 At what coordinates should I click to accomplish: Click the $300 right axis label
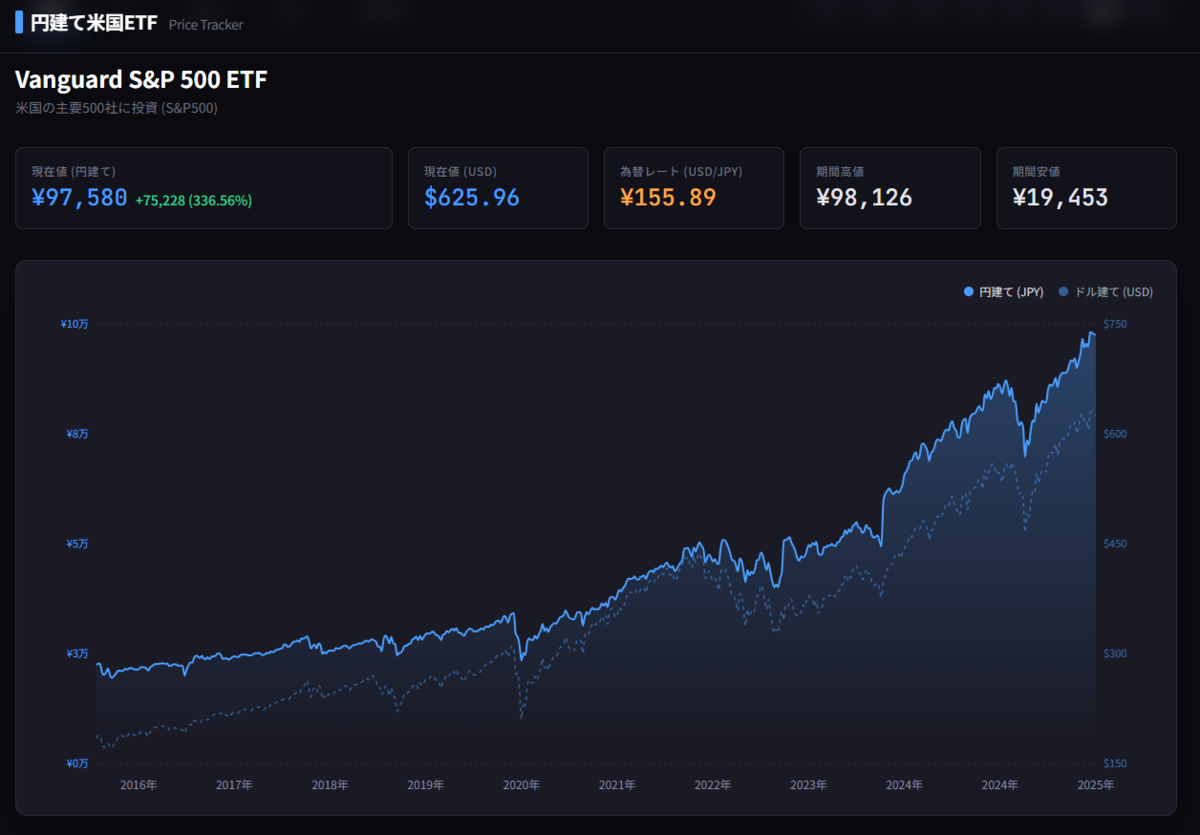[x=1115, y=653]
